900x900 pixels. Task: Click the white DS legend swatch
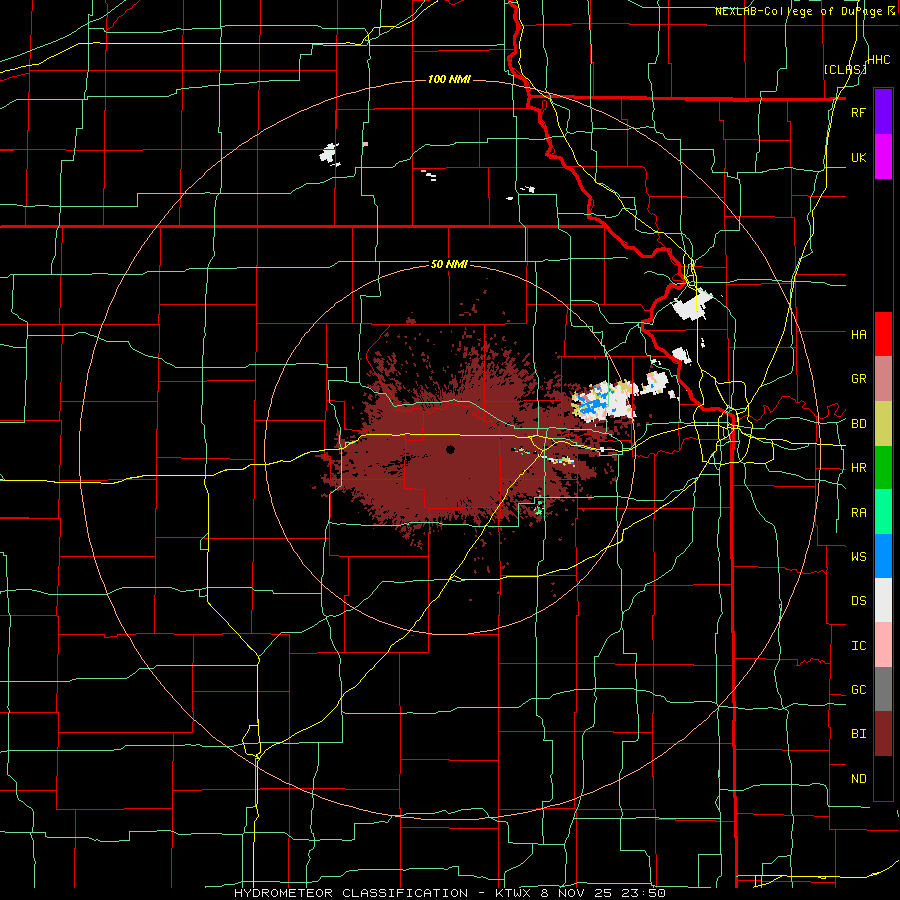tap(883, 600)
